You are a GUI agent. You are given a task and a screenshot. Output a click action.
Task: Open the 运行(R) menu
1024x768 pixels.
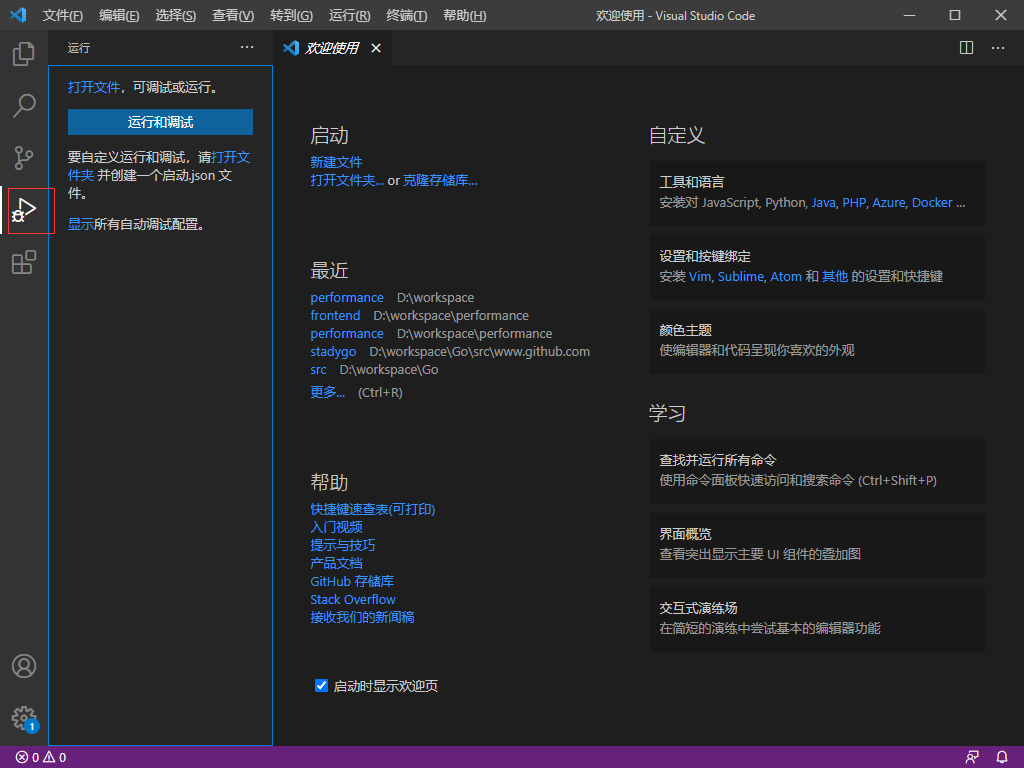349,16
